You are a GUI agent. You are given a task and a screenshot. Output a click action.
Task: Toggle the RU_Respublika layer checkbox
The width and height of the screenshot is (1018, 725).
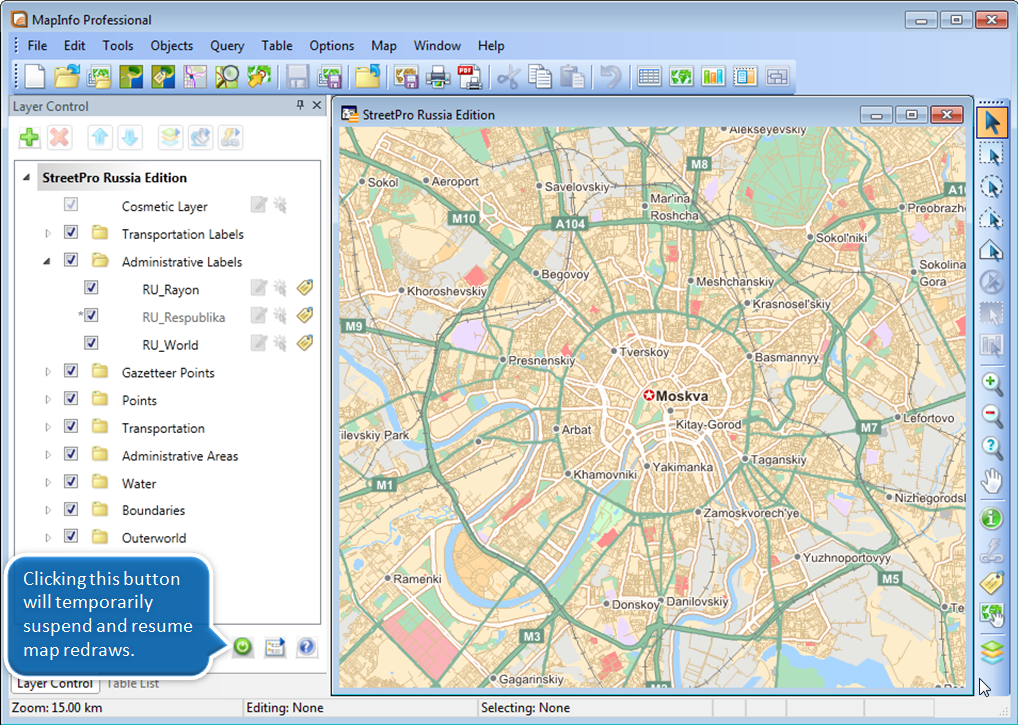[x=91, y=315]
